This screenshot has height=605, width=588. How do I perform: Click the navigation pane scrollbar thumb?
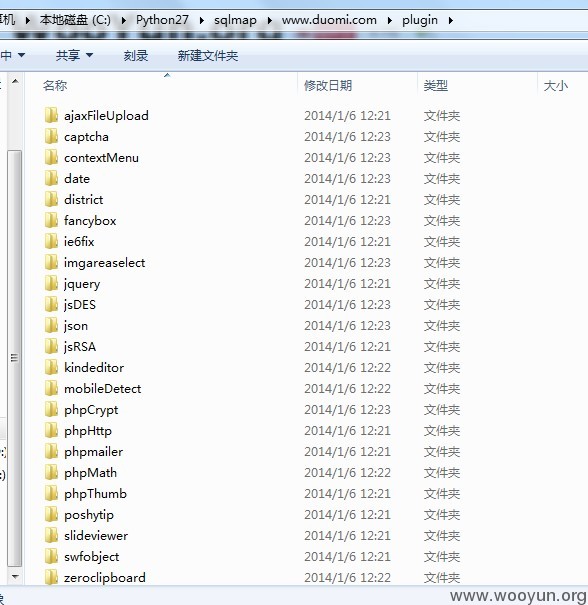pyautogui.click(x=15, y=358)
